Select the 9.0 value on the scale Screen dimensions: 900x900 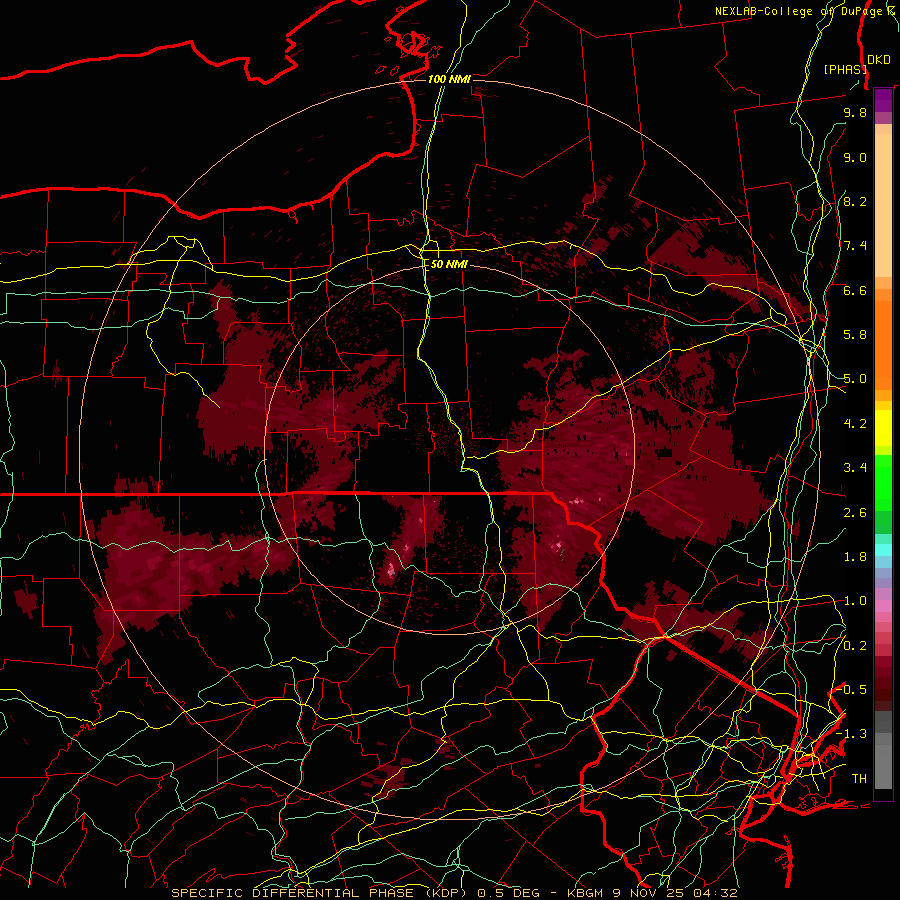[855, 157]
